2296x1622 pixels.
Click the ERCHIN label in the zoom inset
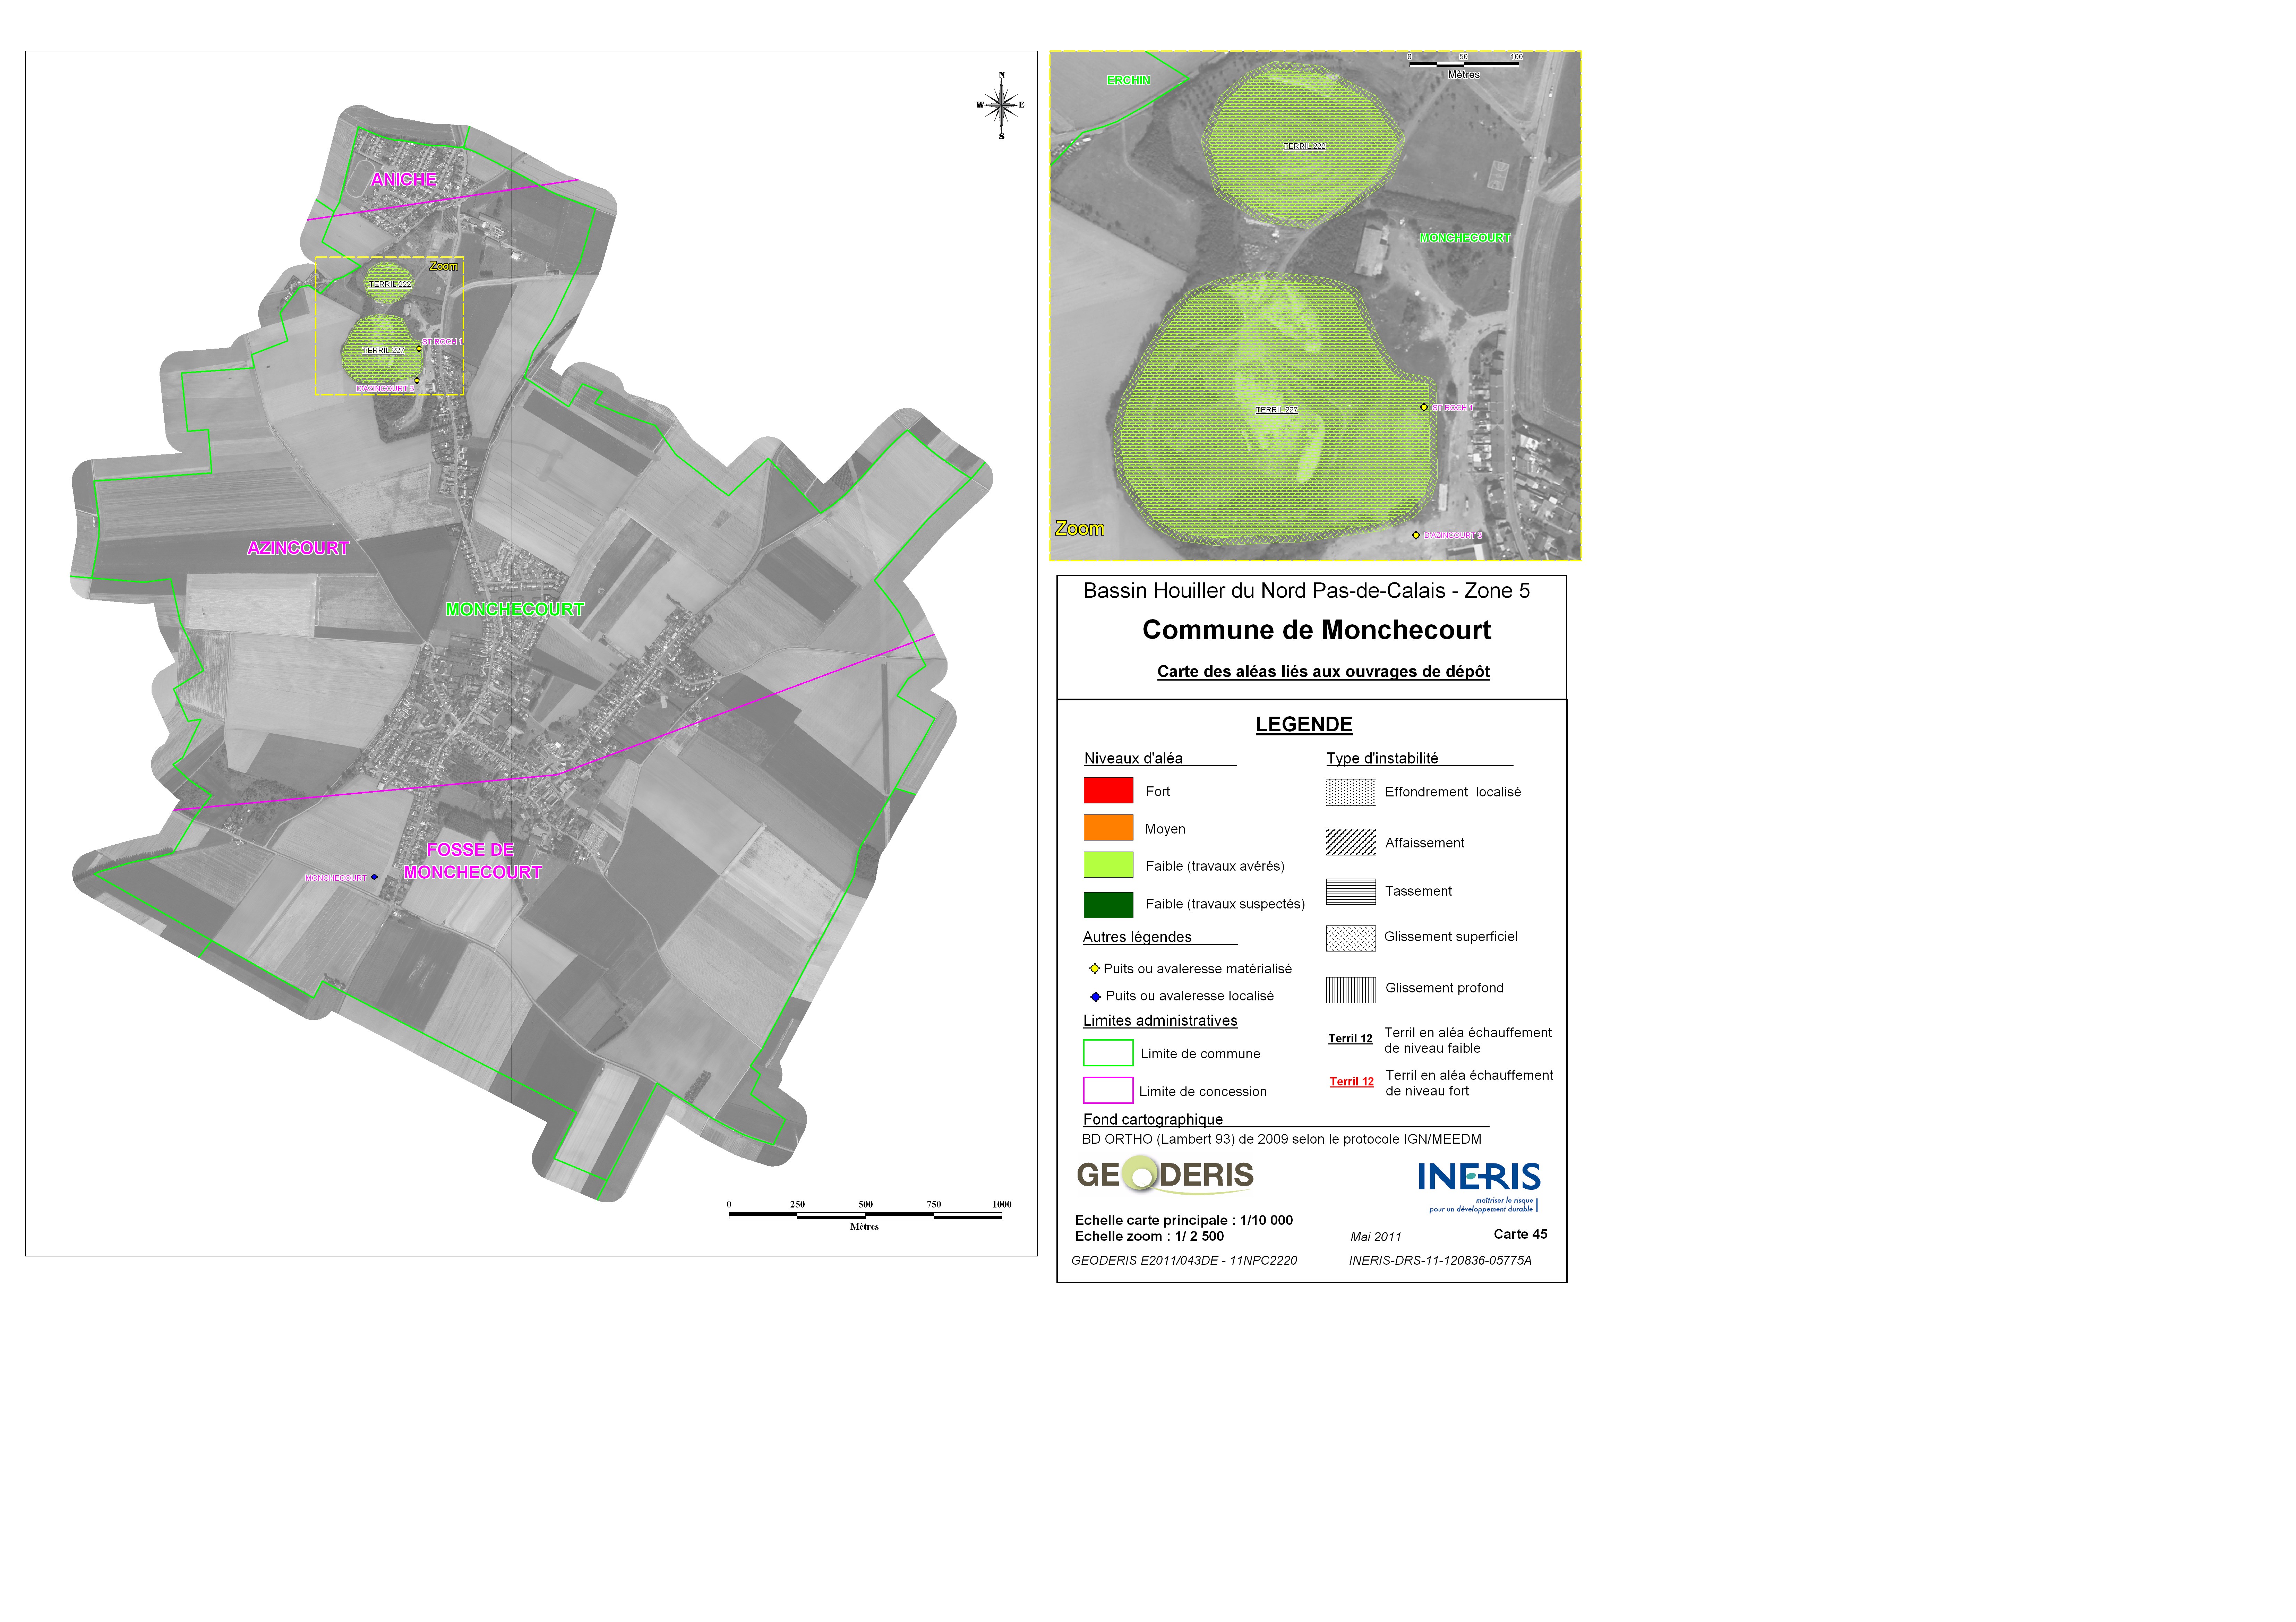tap(1129, 80)
